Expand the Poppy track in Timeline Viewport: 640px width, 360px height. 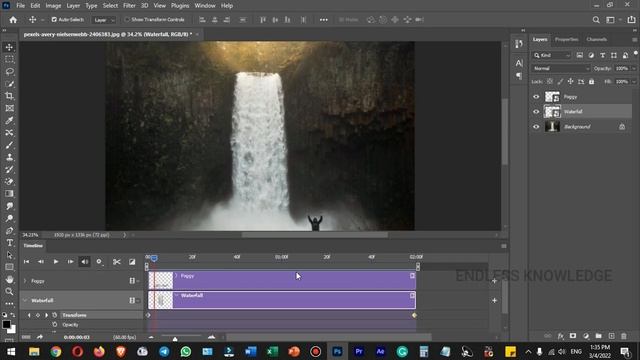coord(25,281)
